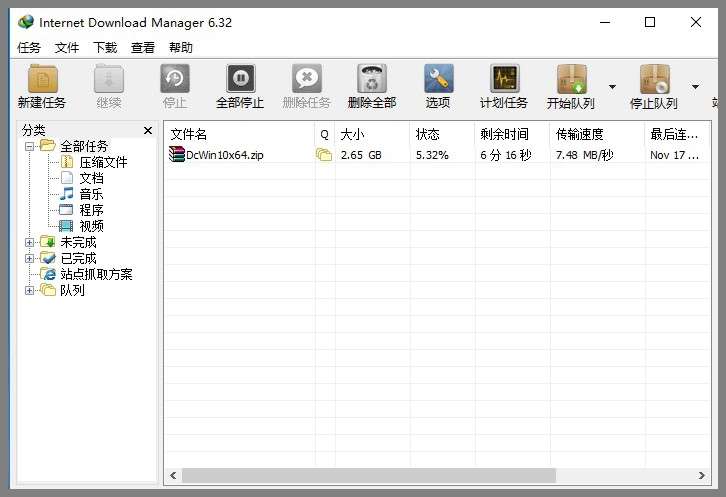Image resolution: width=726 pixels, height=497 pixels.
Task: Open the 帮助 menu
Action: click(x=181, y=47)
